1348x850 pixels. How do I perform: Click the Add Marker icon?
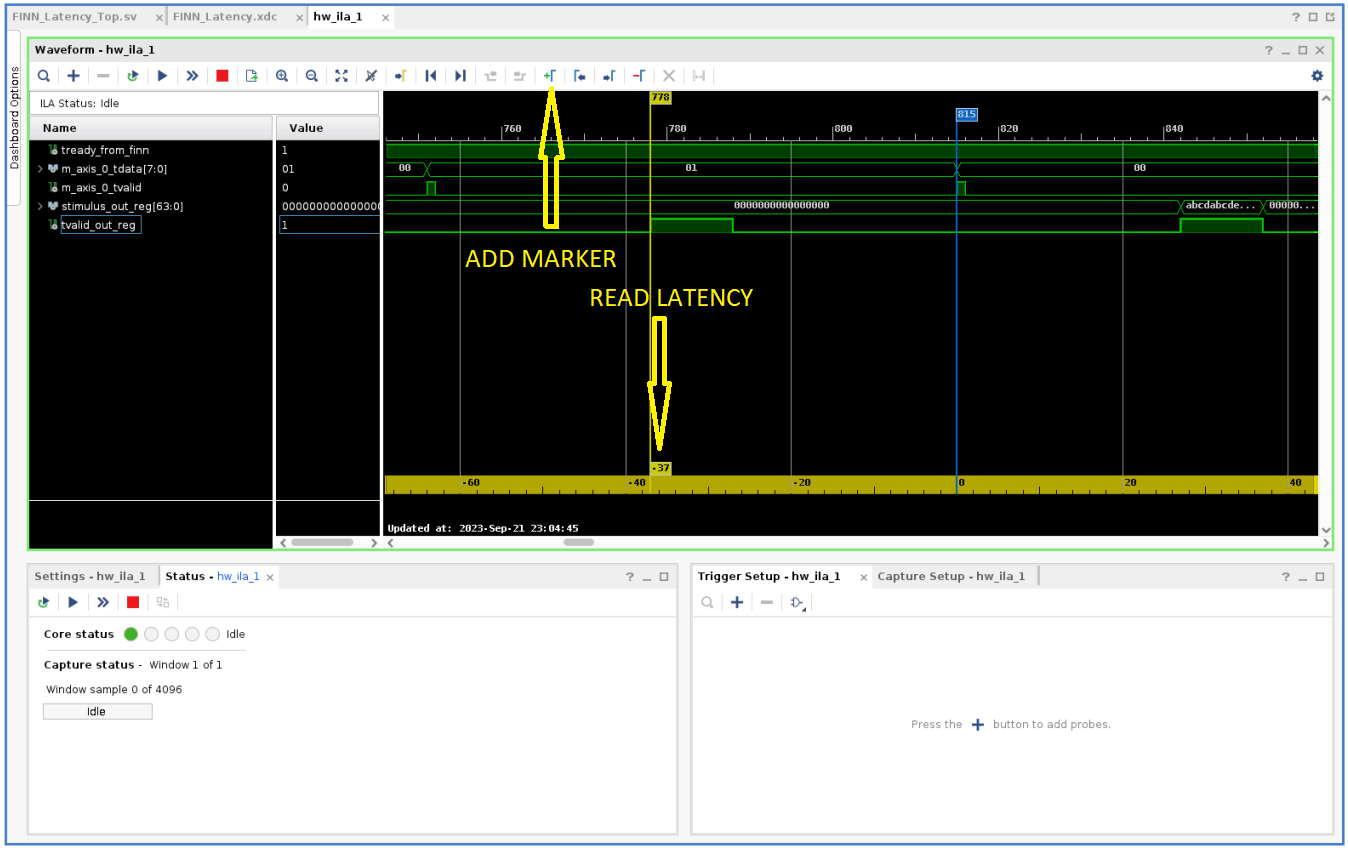[x=550, y=76]
